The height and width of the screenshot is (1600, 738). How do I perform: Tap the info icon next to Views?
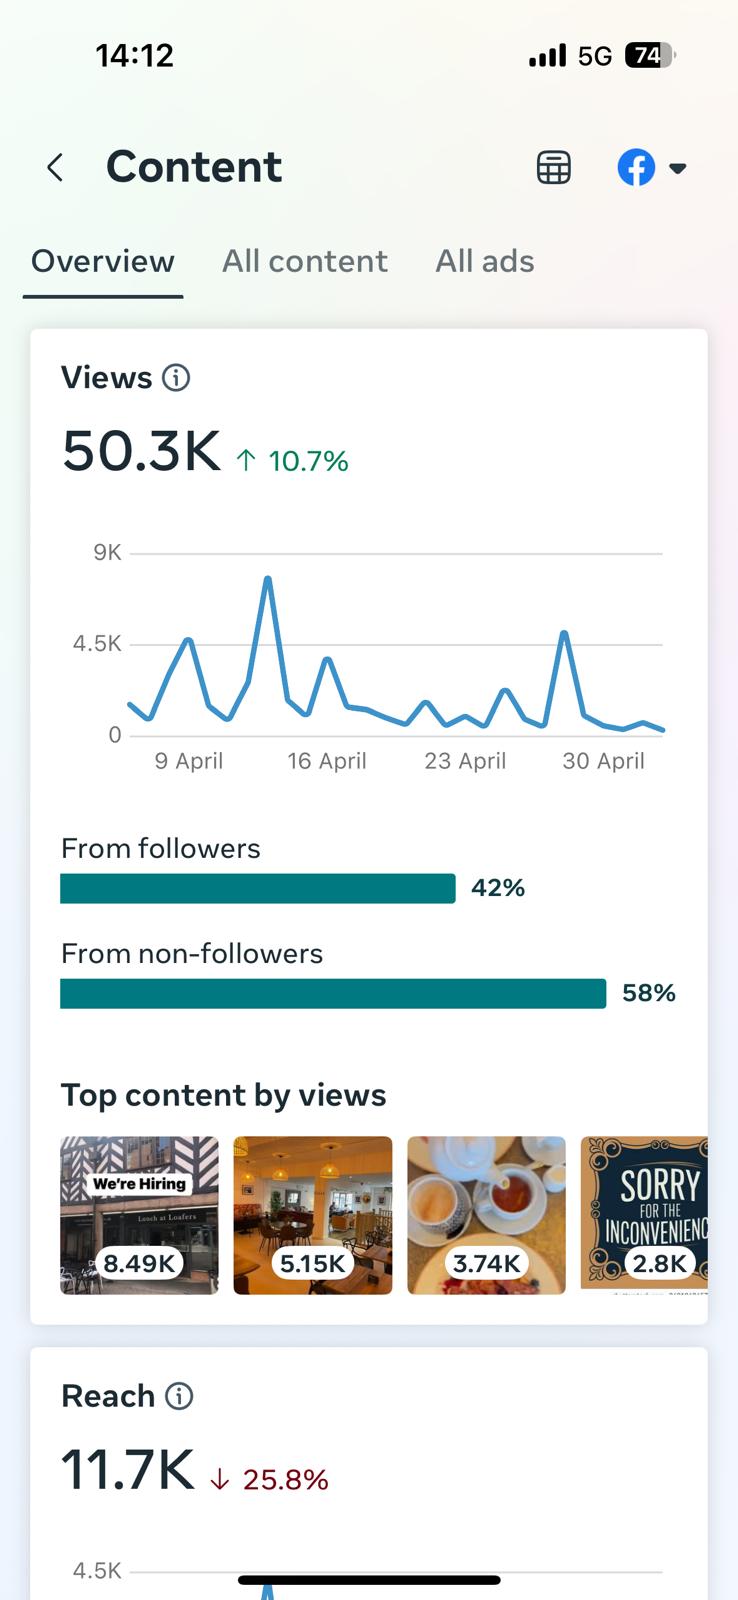pyautogui.click(x=176, y=378)
